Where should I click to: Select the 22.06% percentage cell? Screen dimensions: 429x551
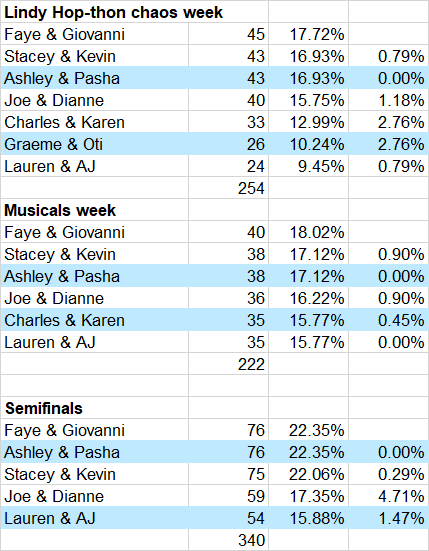[308, 474]
